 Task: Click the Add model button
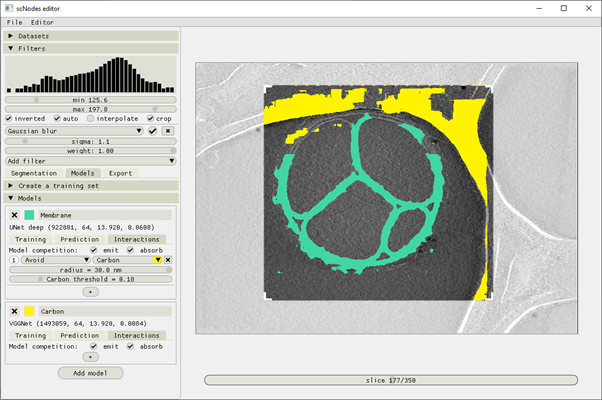(91, 373)
